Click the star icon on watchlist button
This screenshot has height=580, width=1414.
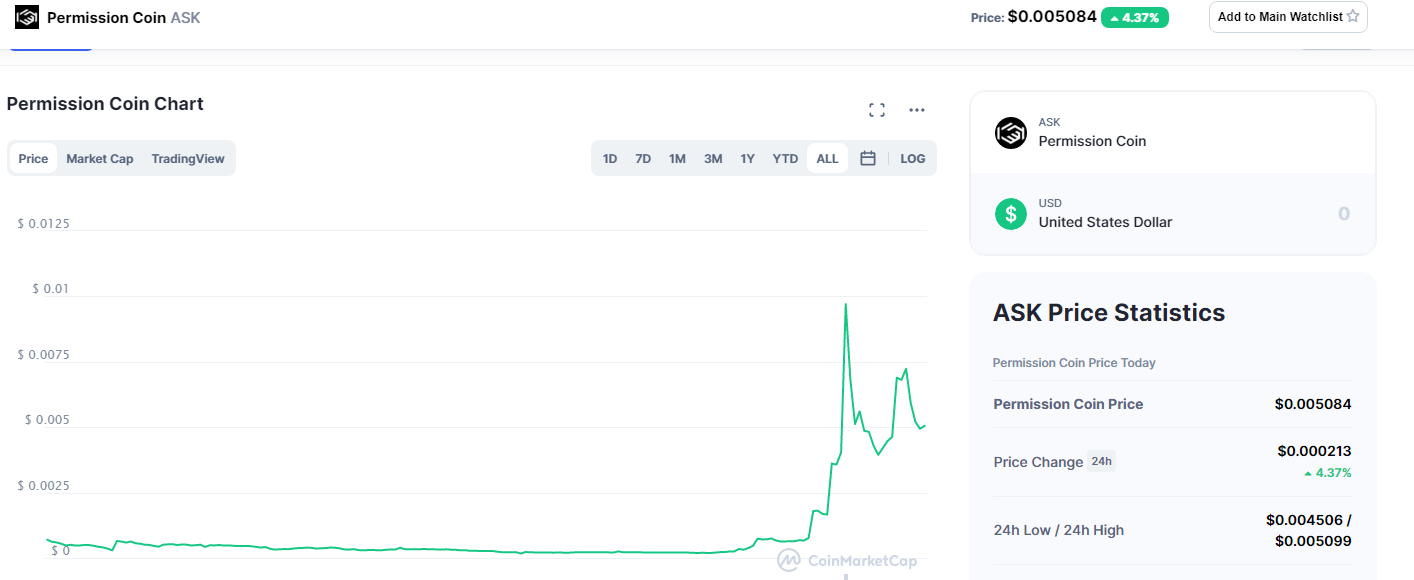click(1353, 16)
